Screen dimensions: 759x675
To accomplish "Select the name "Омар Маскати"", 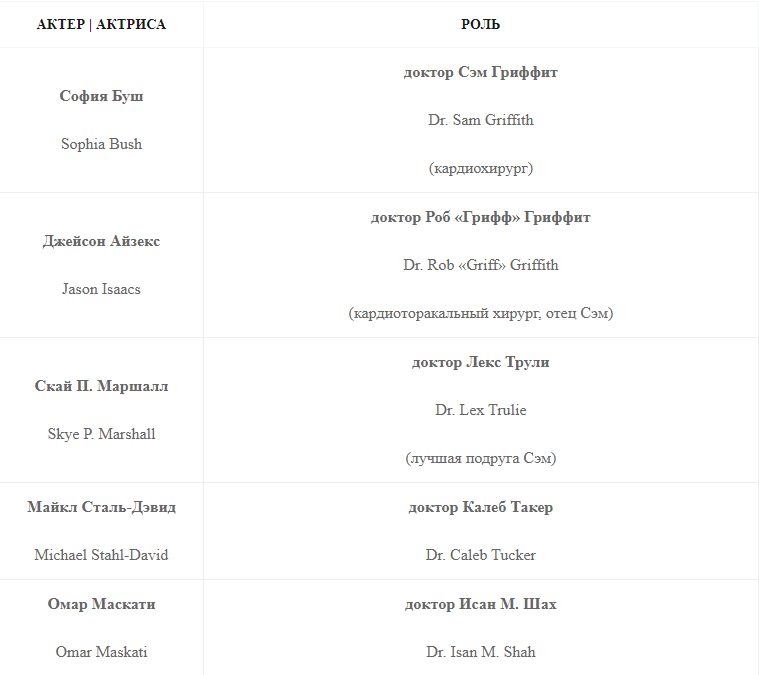I will point(101,604).
